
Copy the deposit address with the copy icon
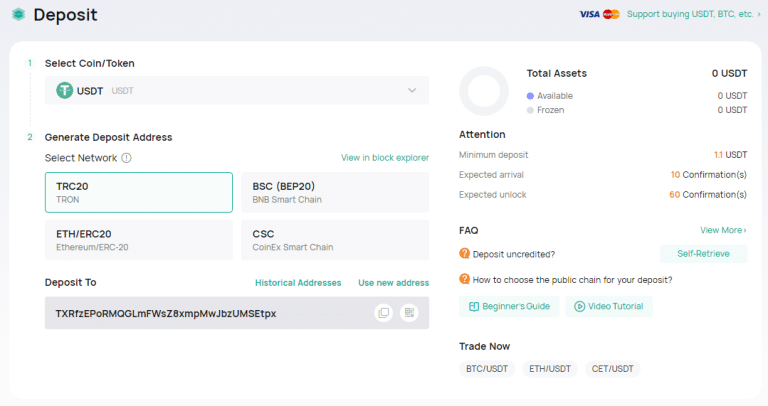pos(384,312)
